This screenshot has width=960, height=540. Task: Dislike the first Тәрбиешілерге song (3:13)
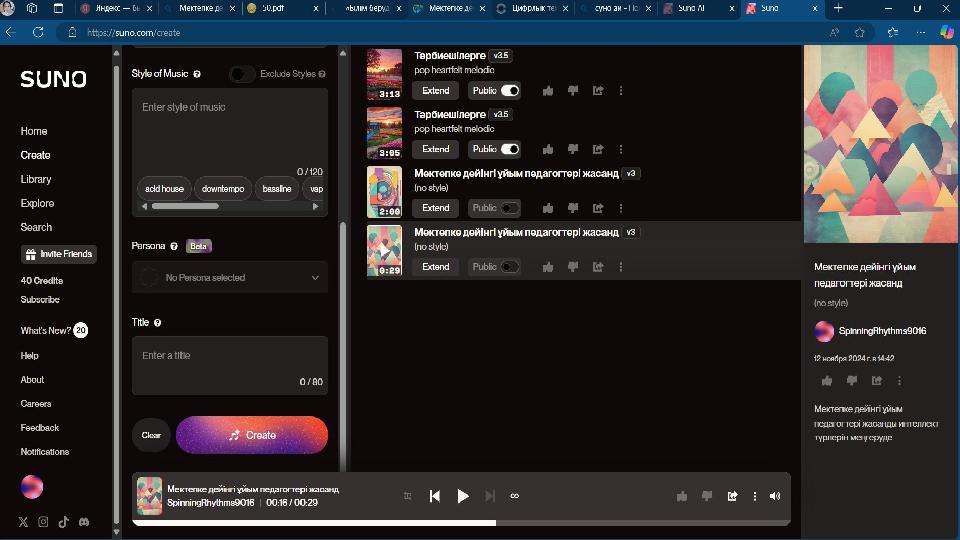(x=572, y=91)
